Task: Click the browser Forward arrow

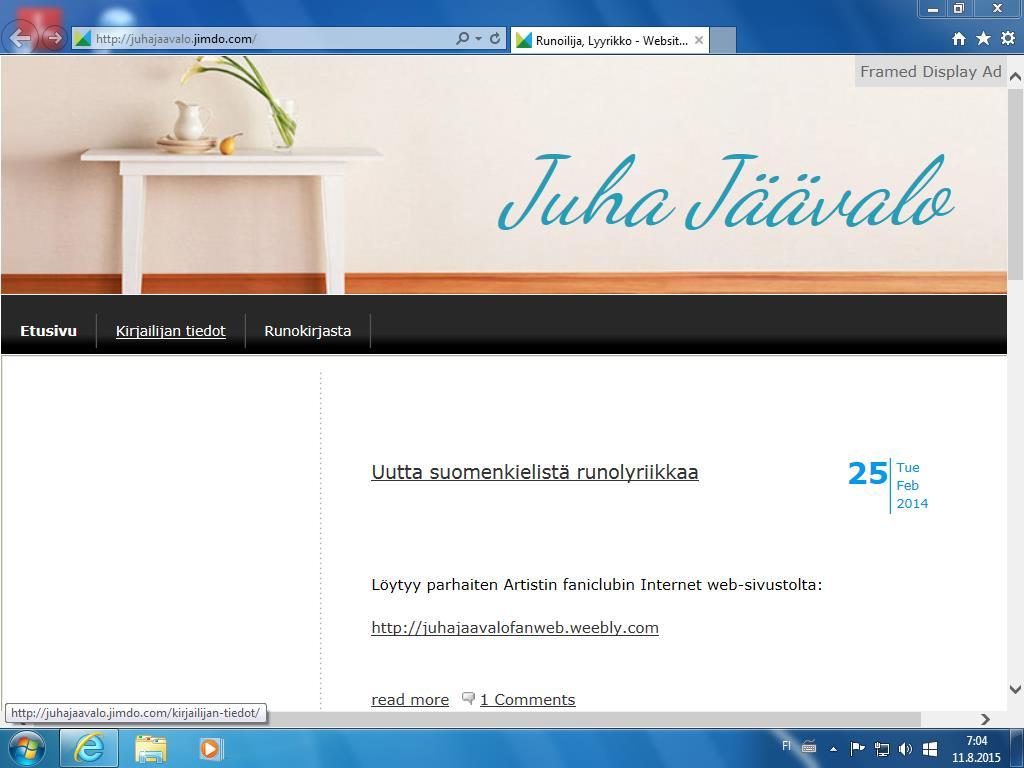Action: click(x=55, y=39)
